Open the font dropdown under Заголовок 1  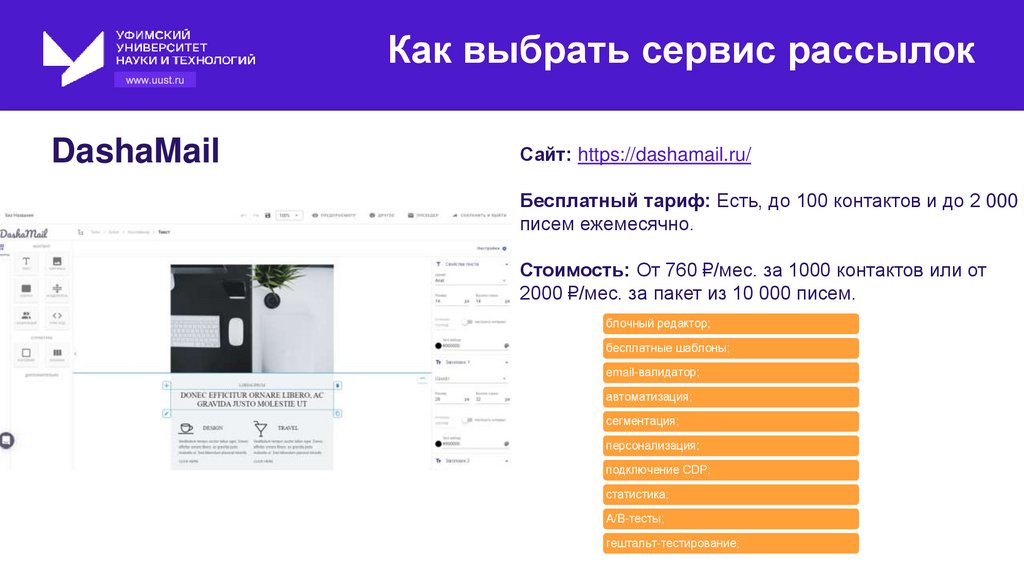(x=471, y=378)
